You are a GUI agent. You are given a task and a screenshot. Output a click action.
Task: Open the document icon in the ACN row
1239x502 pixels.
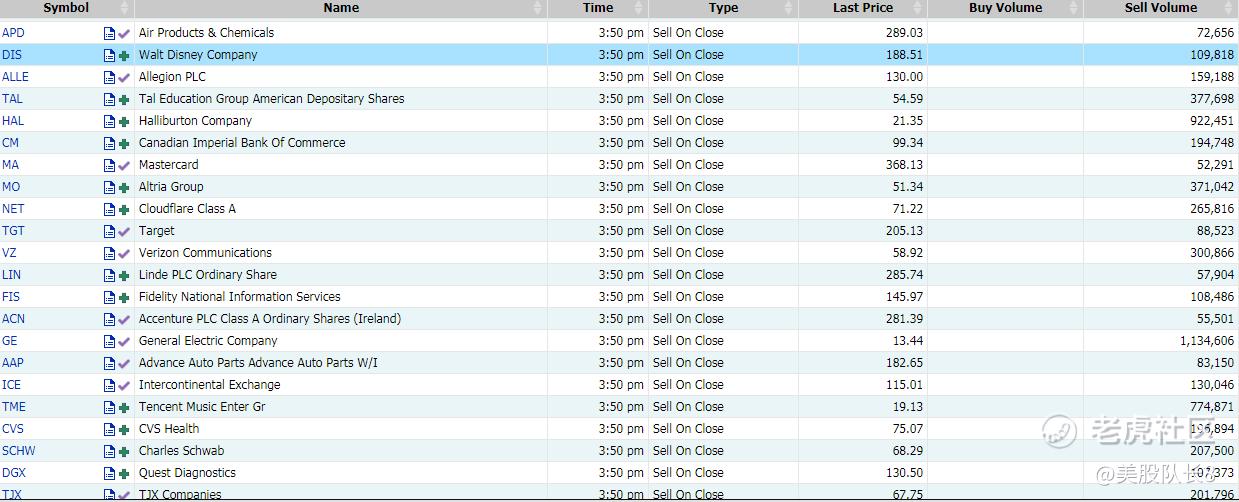point(109,319)
